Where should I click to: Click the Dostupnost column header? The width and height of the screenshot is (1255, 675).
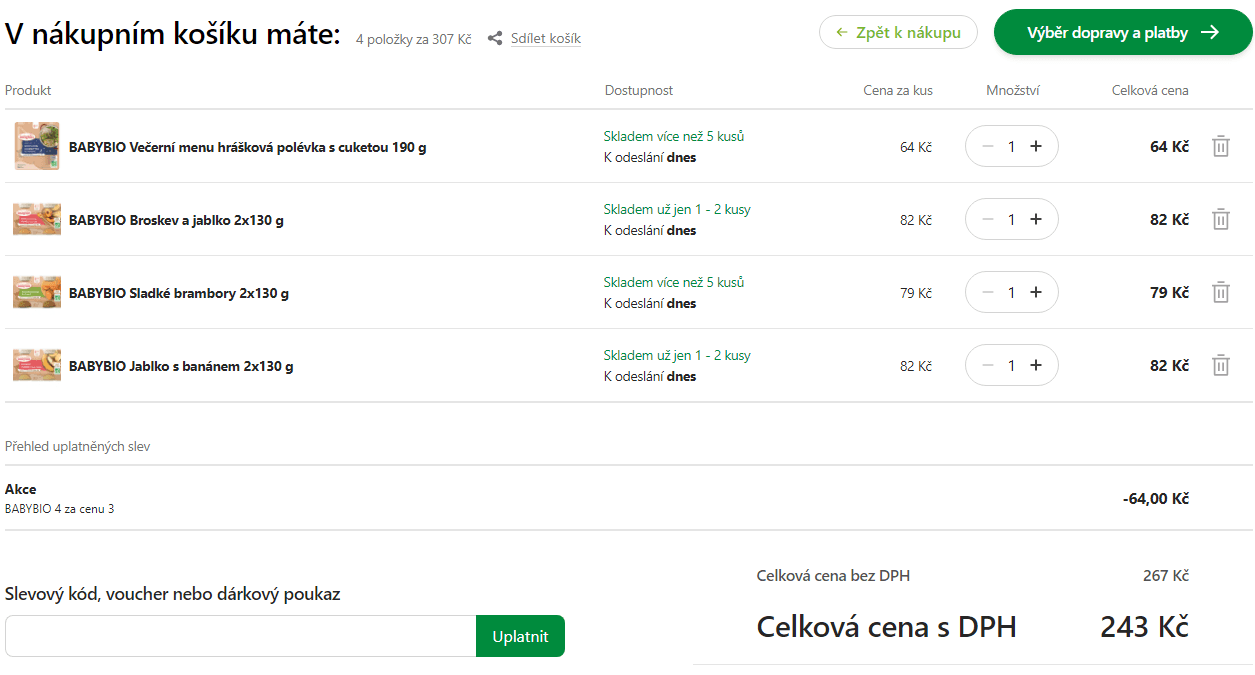639,90
